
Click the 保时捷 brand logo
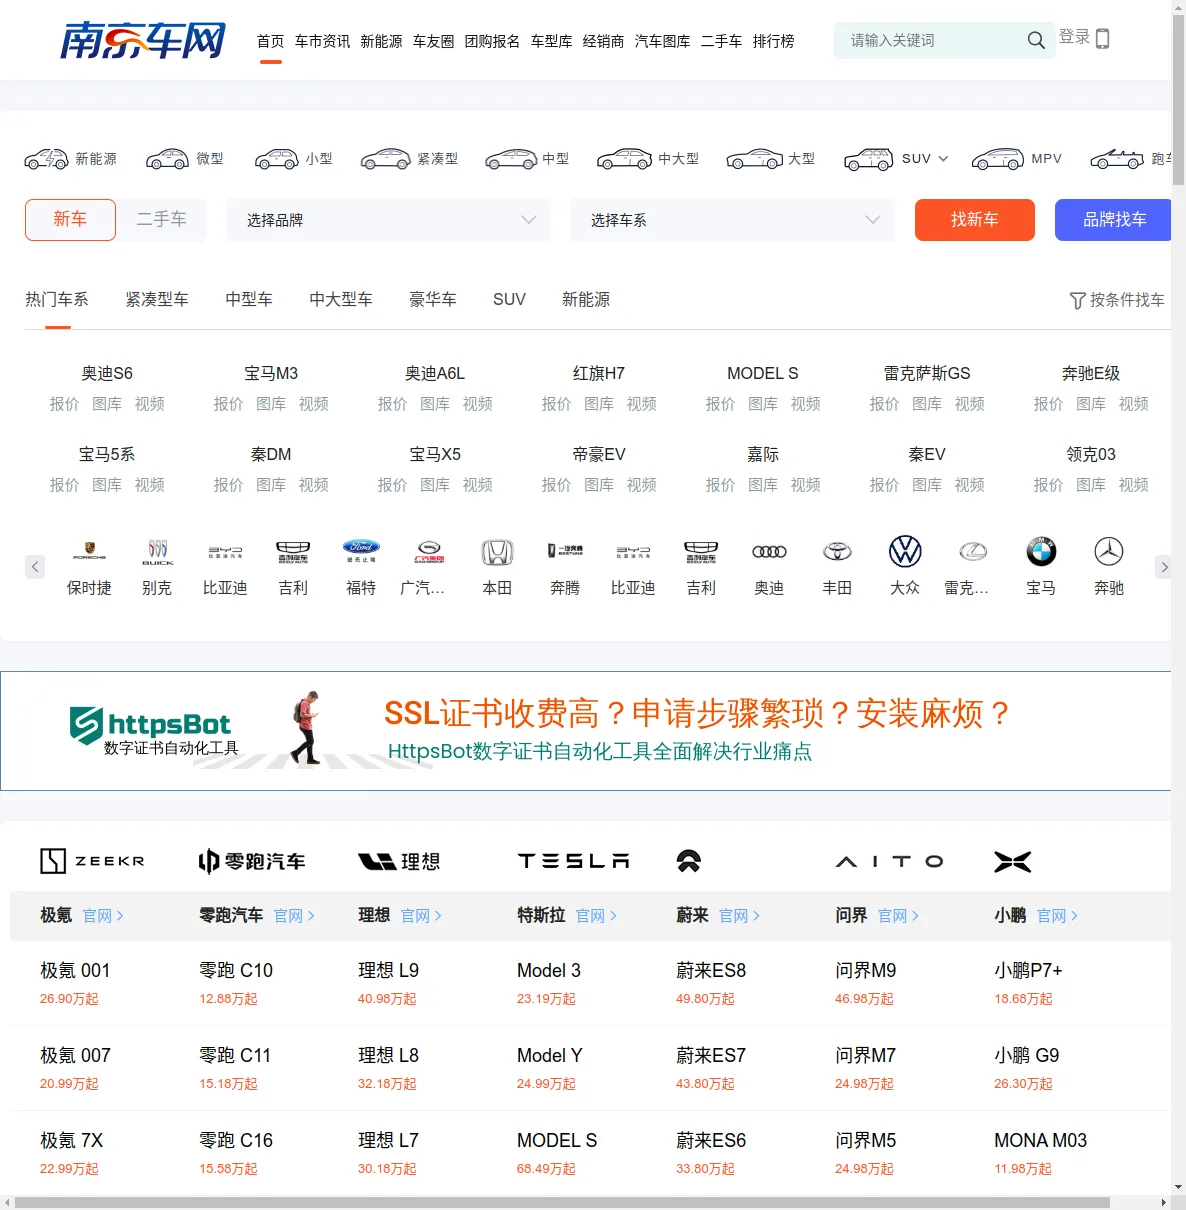coord(89,551)
